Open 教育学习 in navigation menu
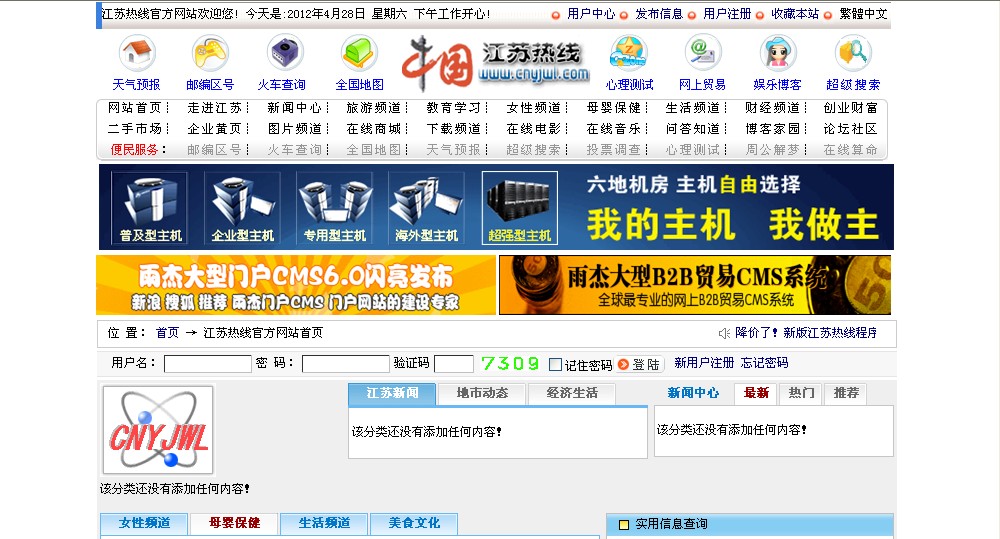 pos(453,108)
